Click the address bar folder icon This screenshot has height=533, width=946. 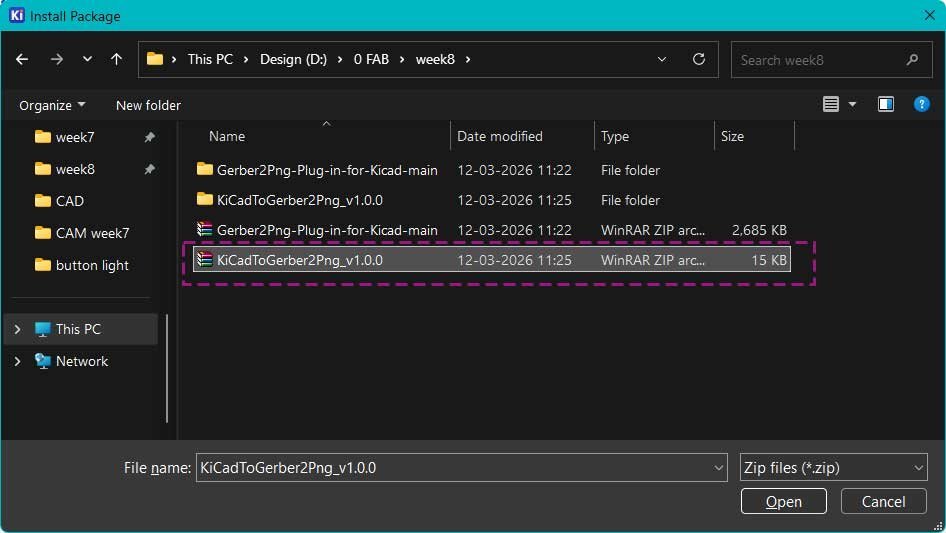[155, 59]
